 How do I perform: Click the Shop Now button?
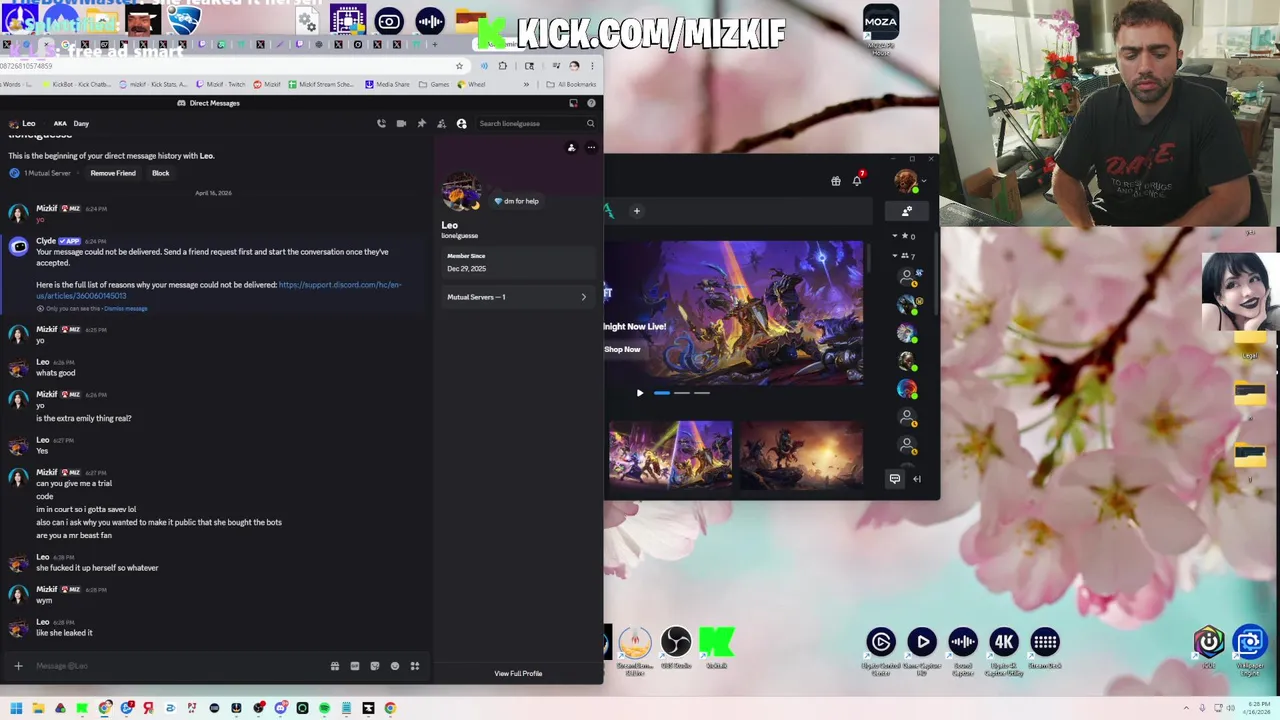coord(622,349)
